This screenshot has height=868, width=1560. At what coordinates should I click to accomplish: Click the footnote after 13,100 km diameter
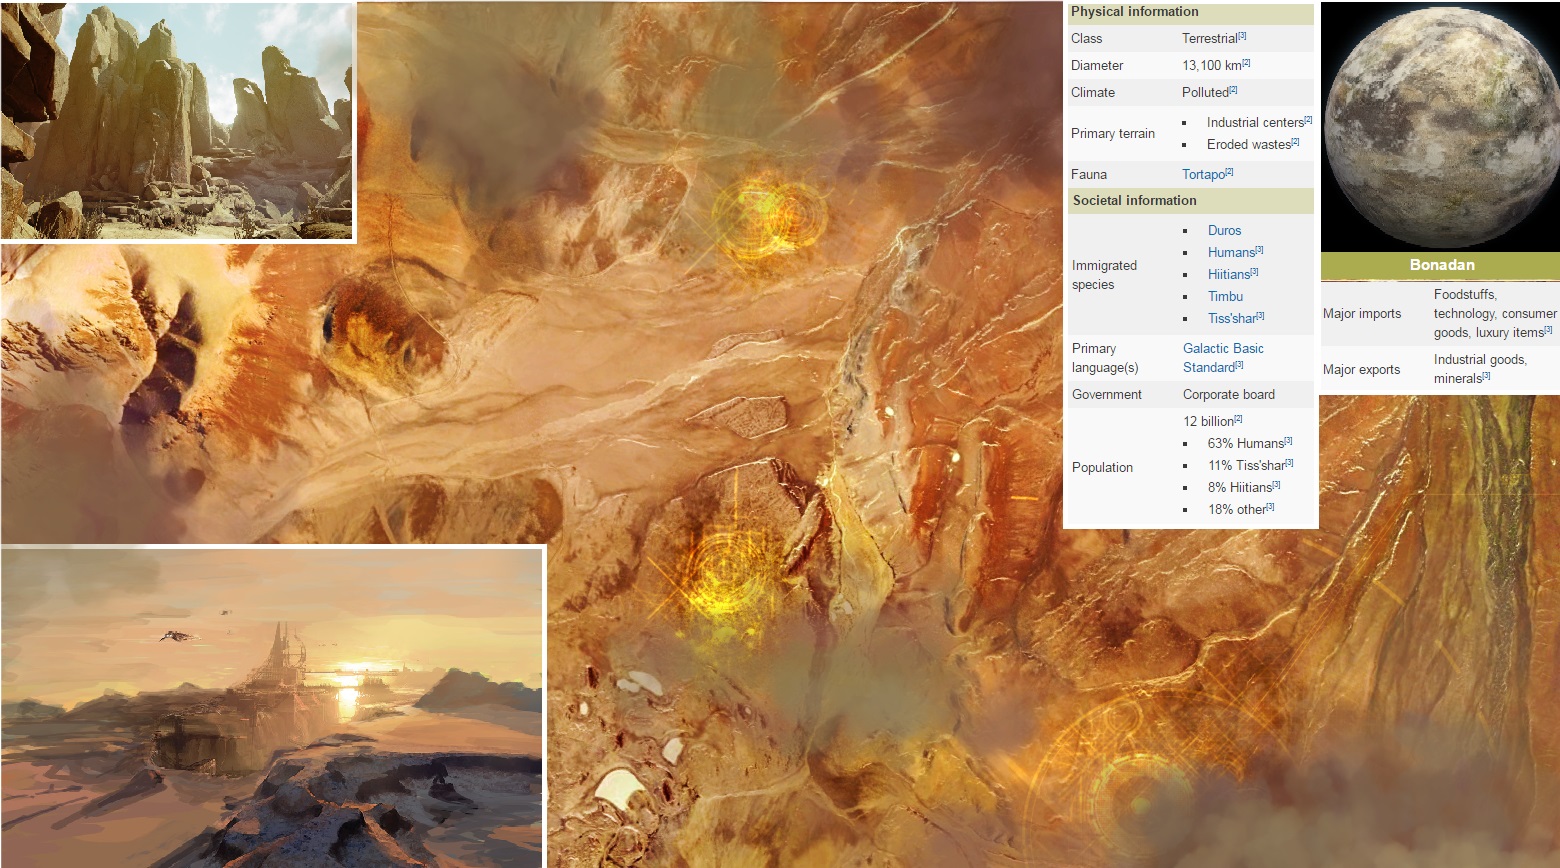pyautogui.click(x=1247, y=63)
